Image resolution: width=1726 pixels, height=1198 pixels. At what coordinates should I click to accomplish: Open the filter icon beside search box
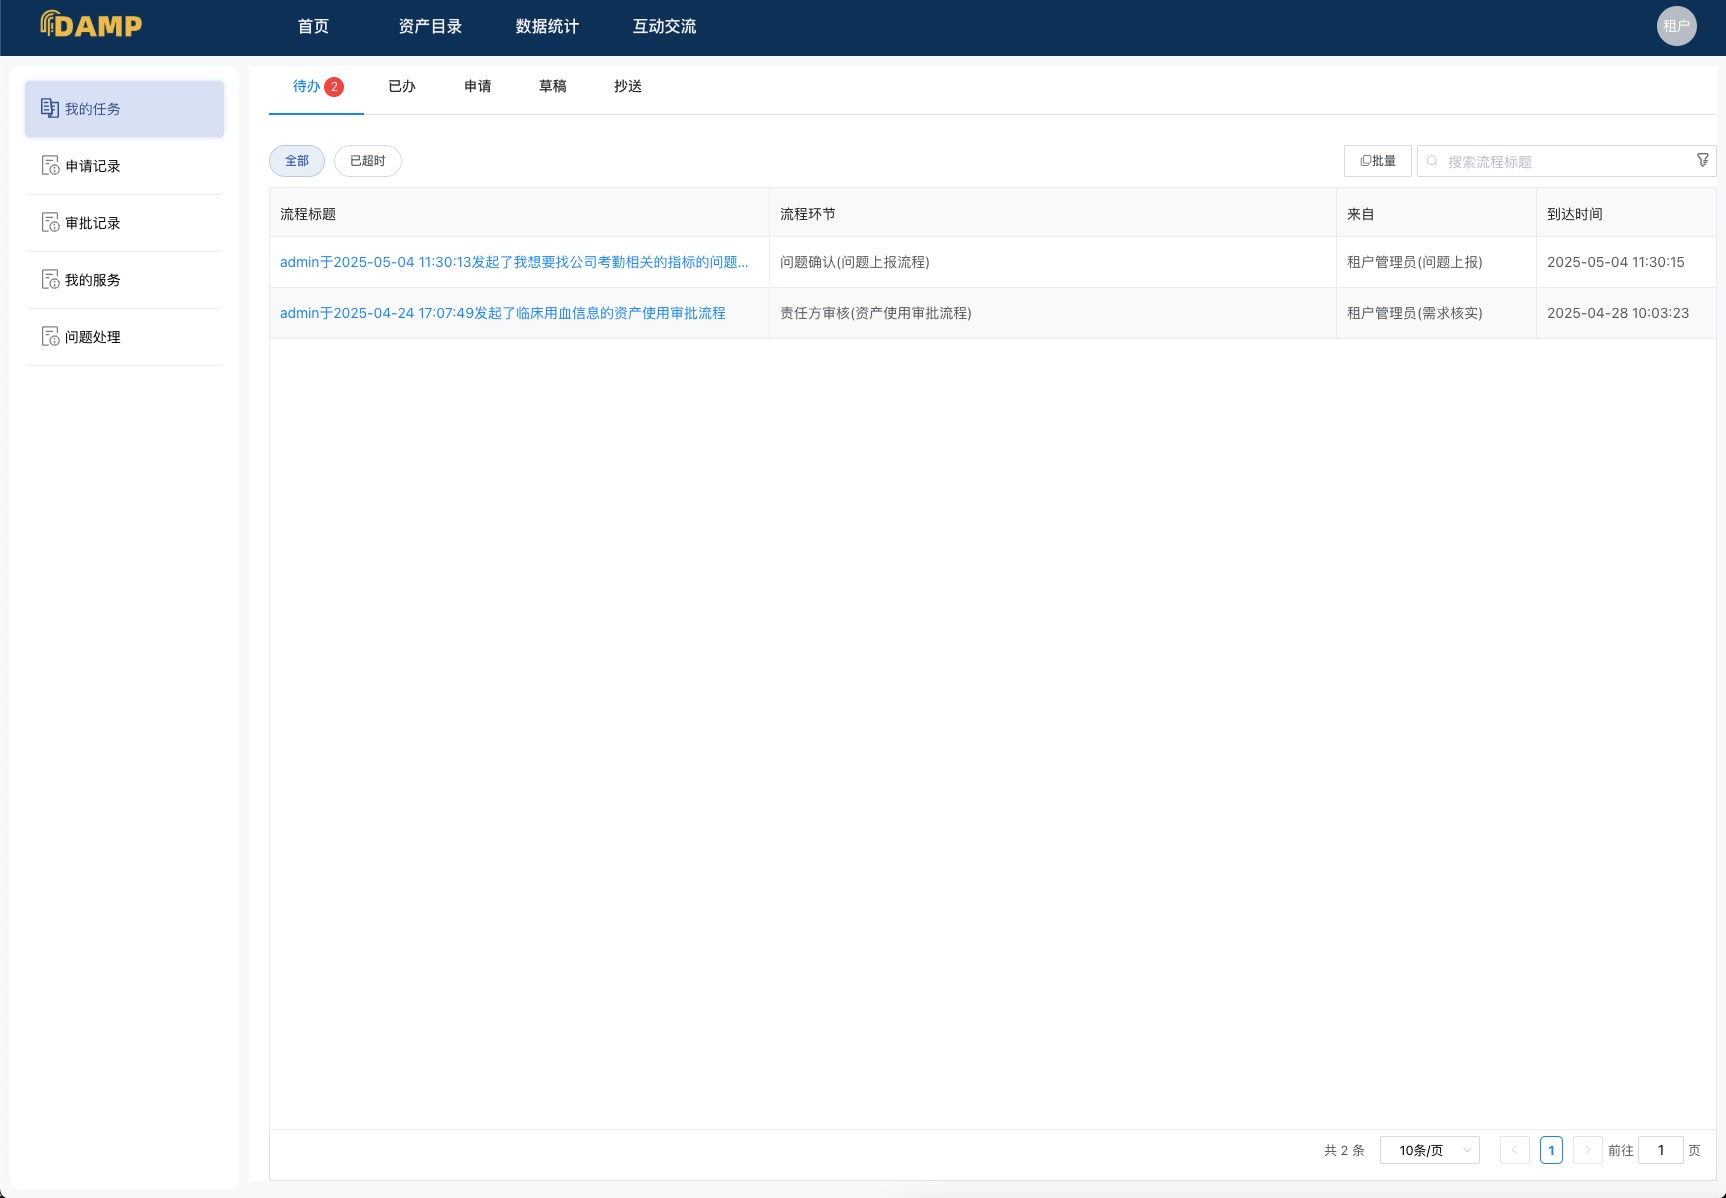[1702, 159]
